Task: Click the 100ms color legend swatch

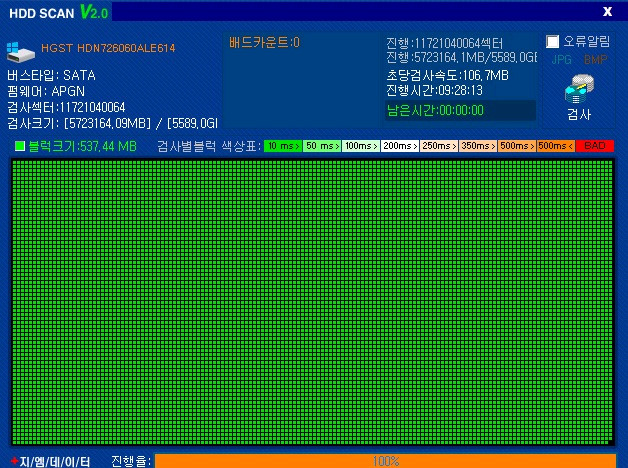Action: (361, 146)
